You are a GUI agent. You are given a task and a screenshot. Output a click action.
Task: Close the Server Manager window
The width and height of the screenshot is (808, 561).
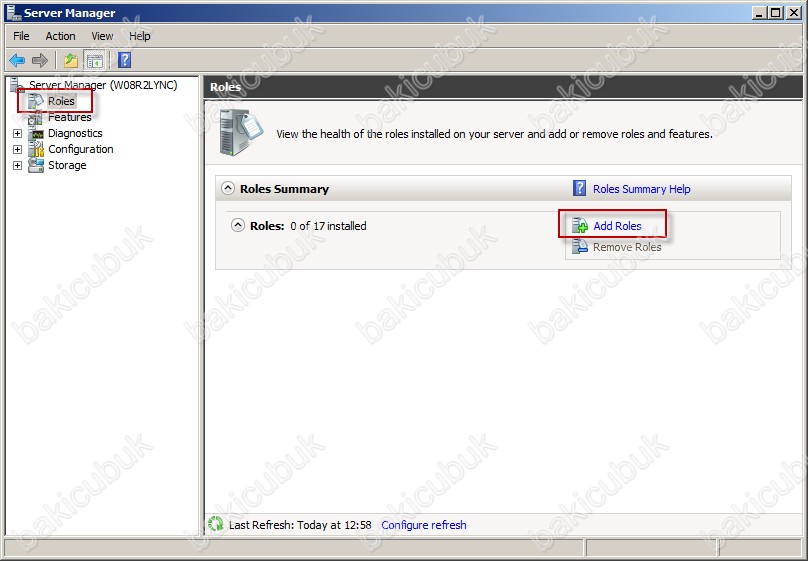pos(794,12)
